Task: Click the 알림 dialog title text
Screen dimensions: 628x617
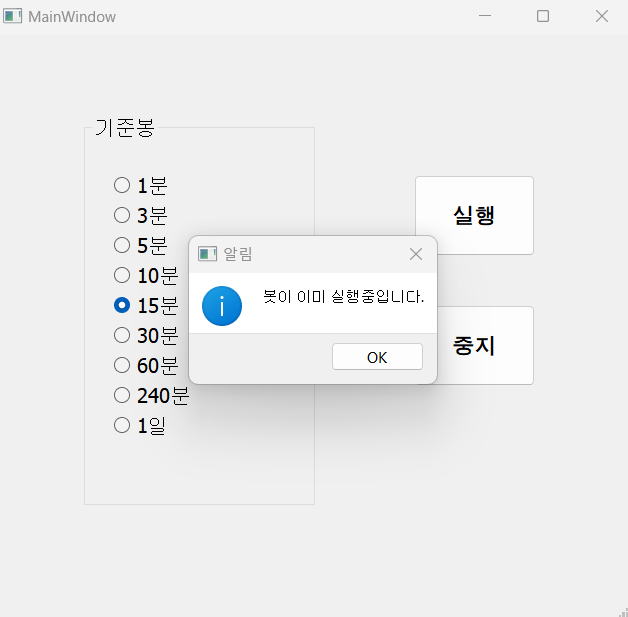Action: coord(238,254)
